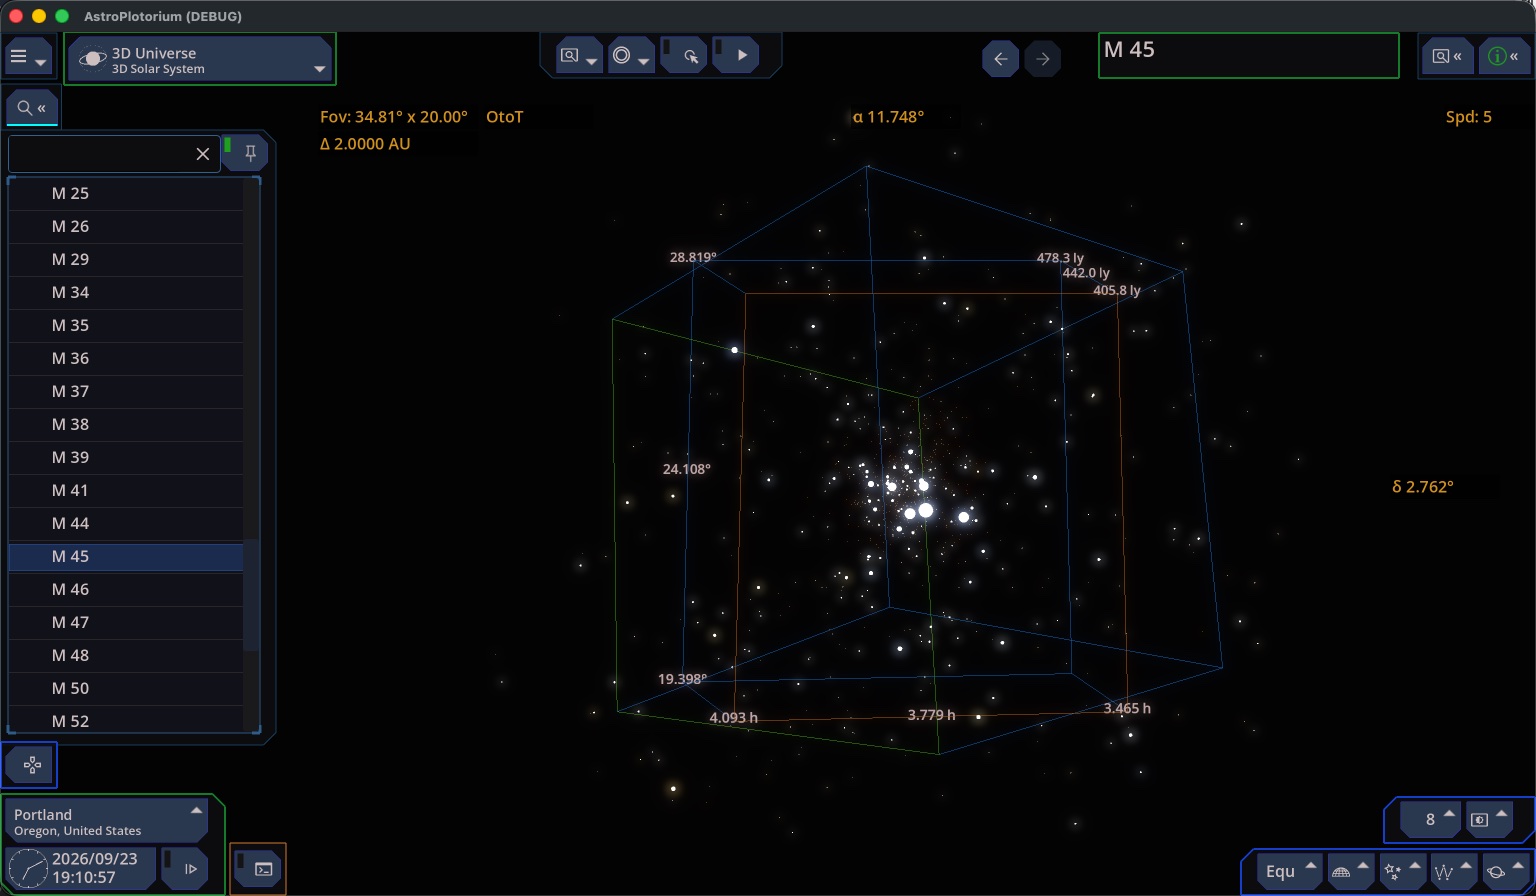Open the magnitude limit 8 popup
The height and width of the screenshot is (896, 1536).
[1431, 819]
